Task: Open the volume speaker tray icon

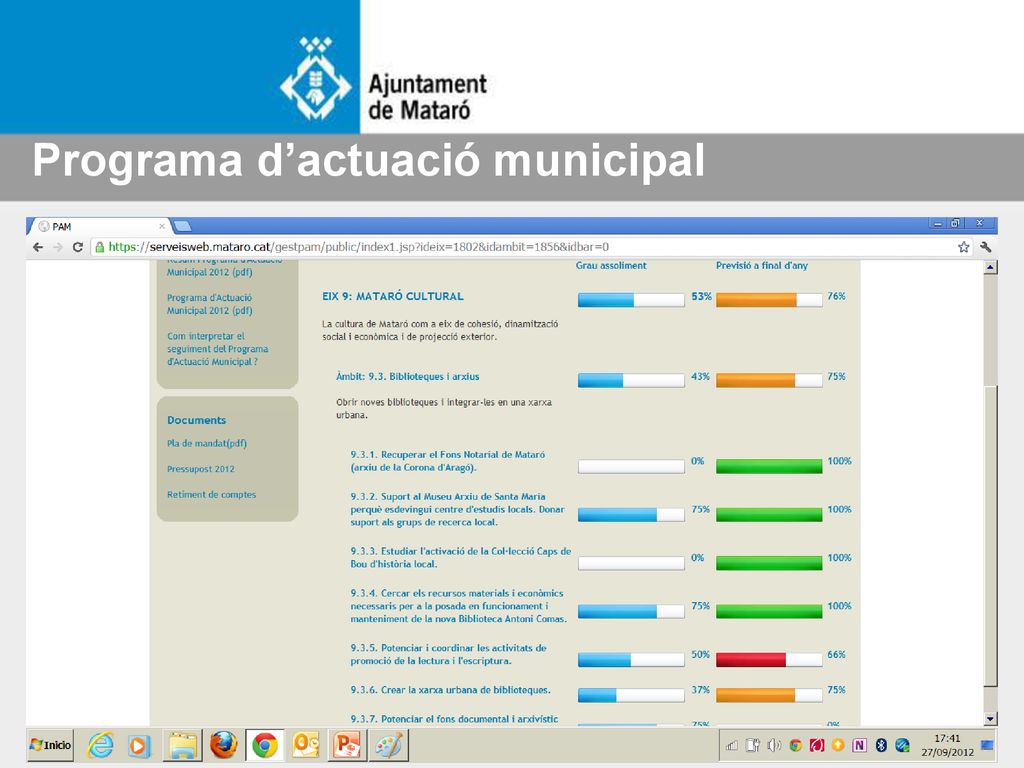Action: click(x=774, y=745)
